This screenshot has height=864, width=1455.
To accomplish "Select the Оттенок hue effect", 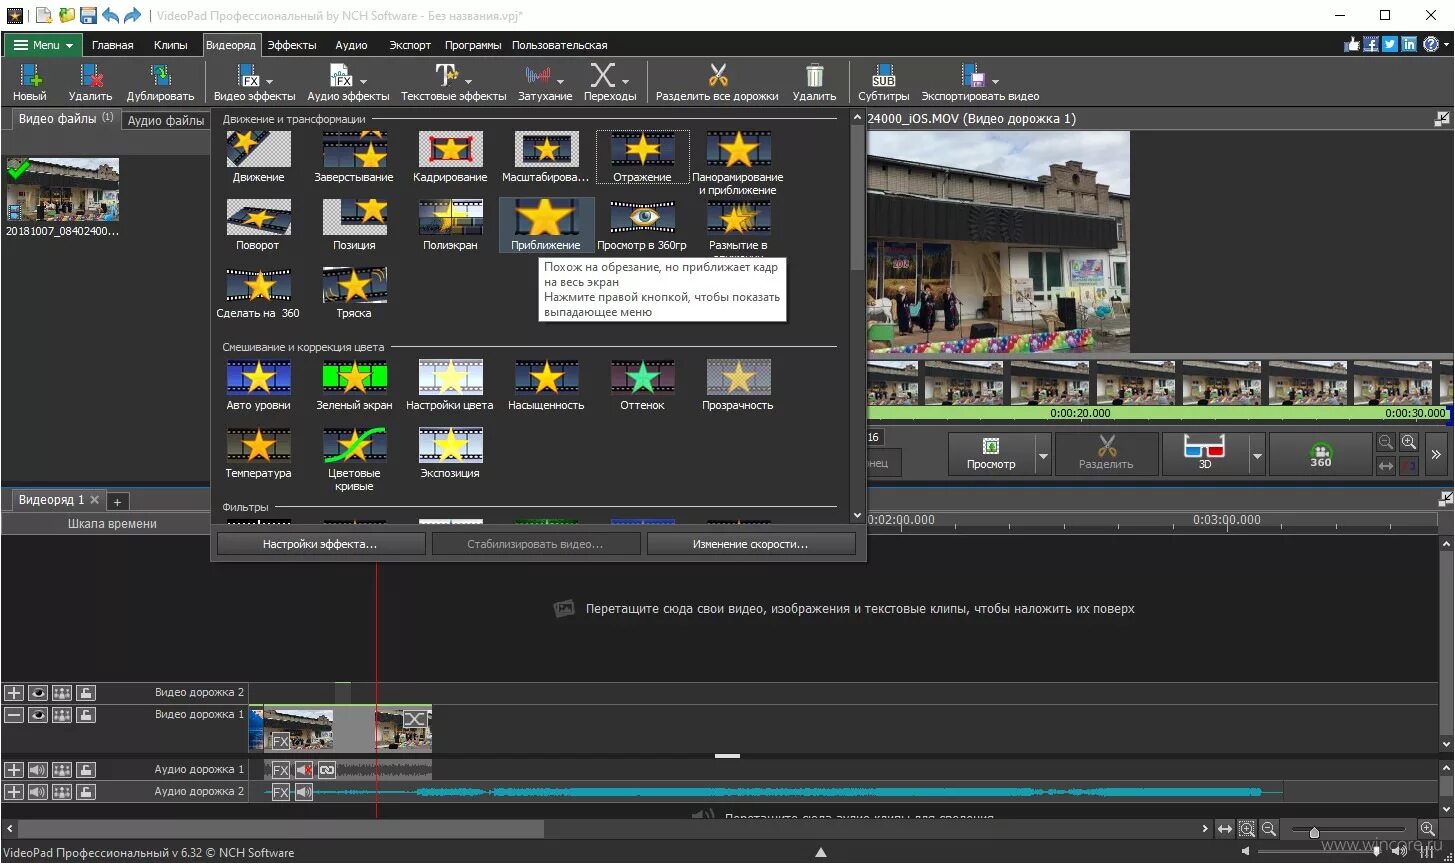I will (642, 385).
